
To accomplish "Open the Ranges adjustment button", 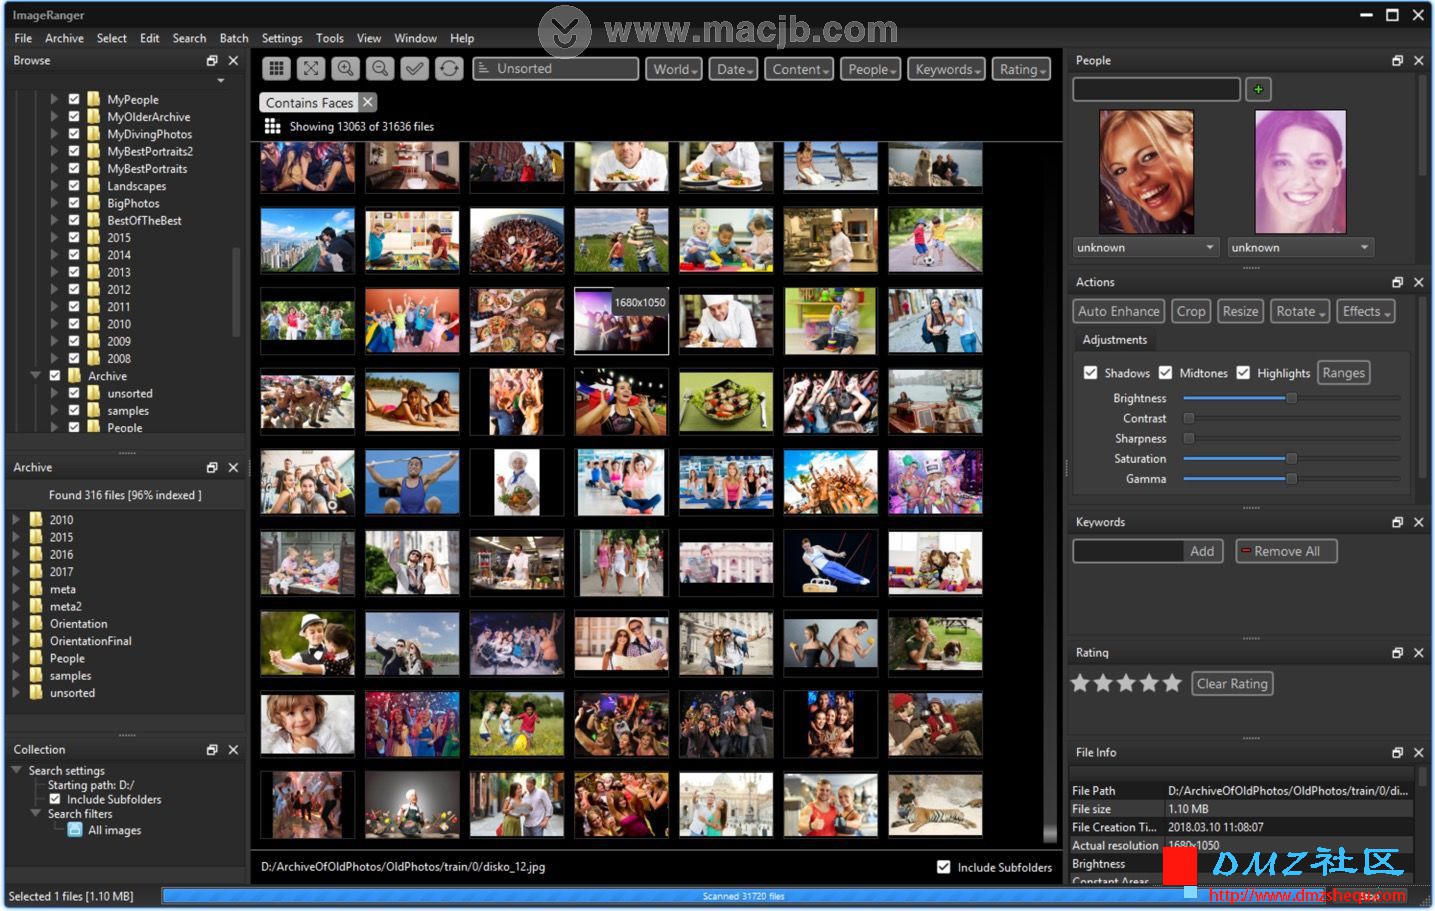I will coord(1344,372).
